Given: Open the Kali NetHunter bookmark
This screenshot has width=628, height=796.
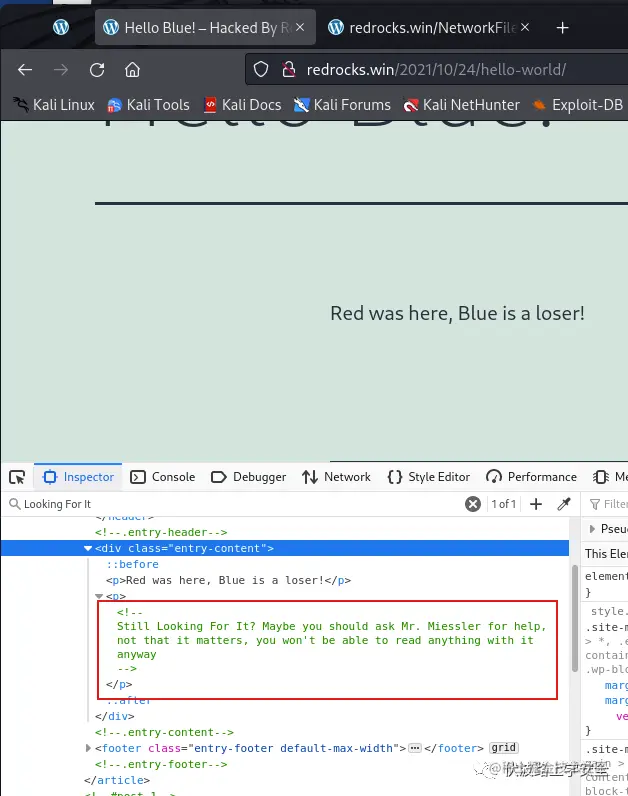Looking at the screenshot, I should pos(461,105).
